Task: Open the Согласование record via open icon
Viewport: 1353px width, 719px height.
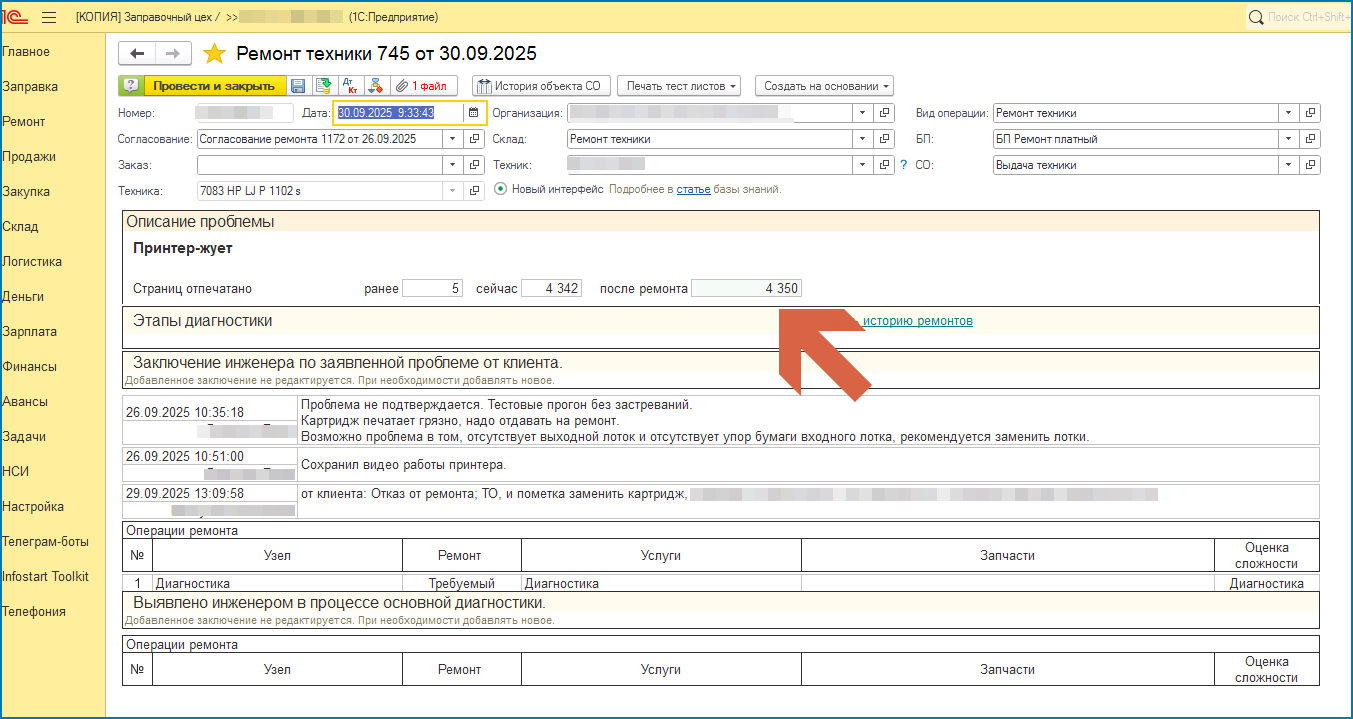Action: 475,139
